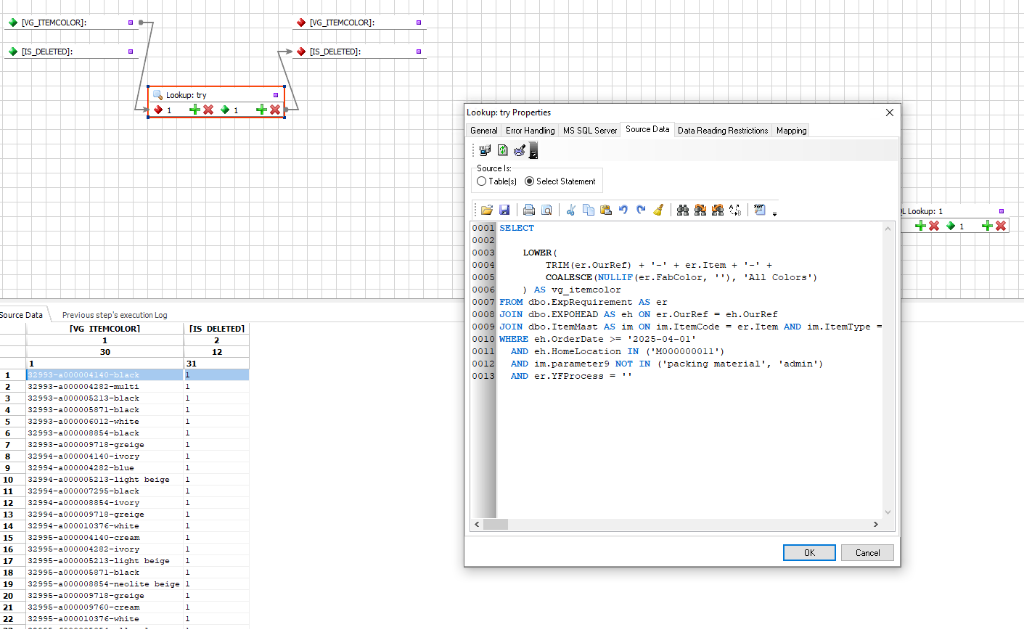
Task: Select cell 32993-a000004282-multi
Action: click(x=104, y=387)
